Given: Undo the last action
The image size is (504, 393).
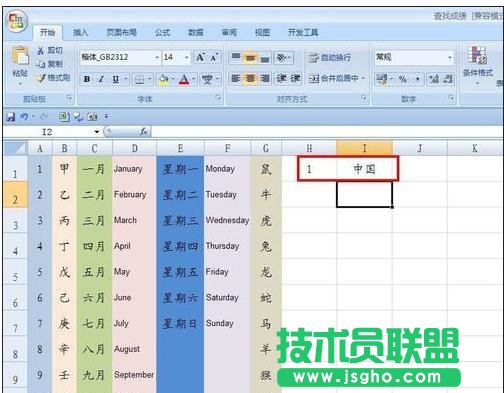Looking at the screenshot, I should pyautogui.click(x=24, y=117).
